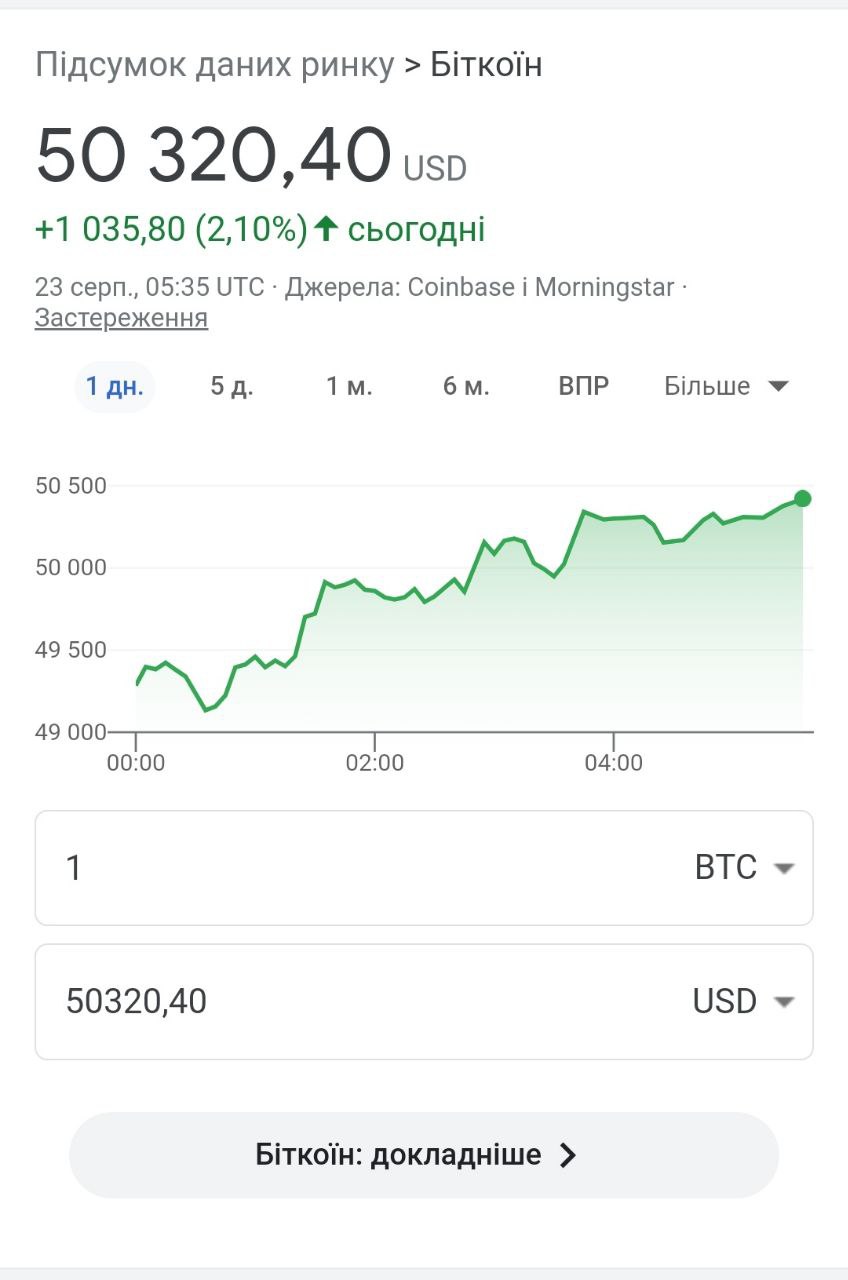Viewport: 848px width, 1280px height.
Task: Show the 1 м. chart range
Action: click(x=349, y=387)
